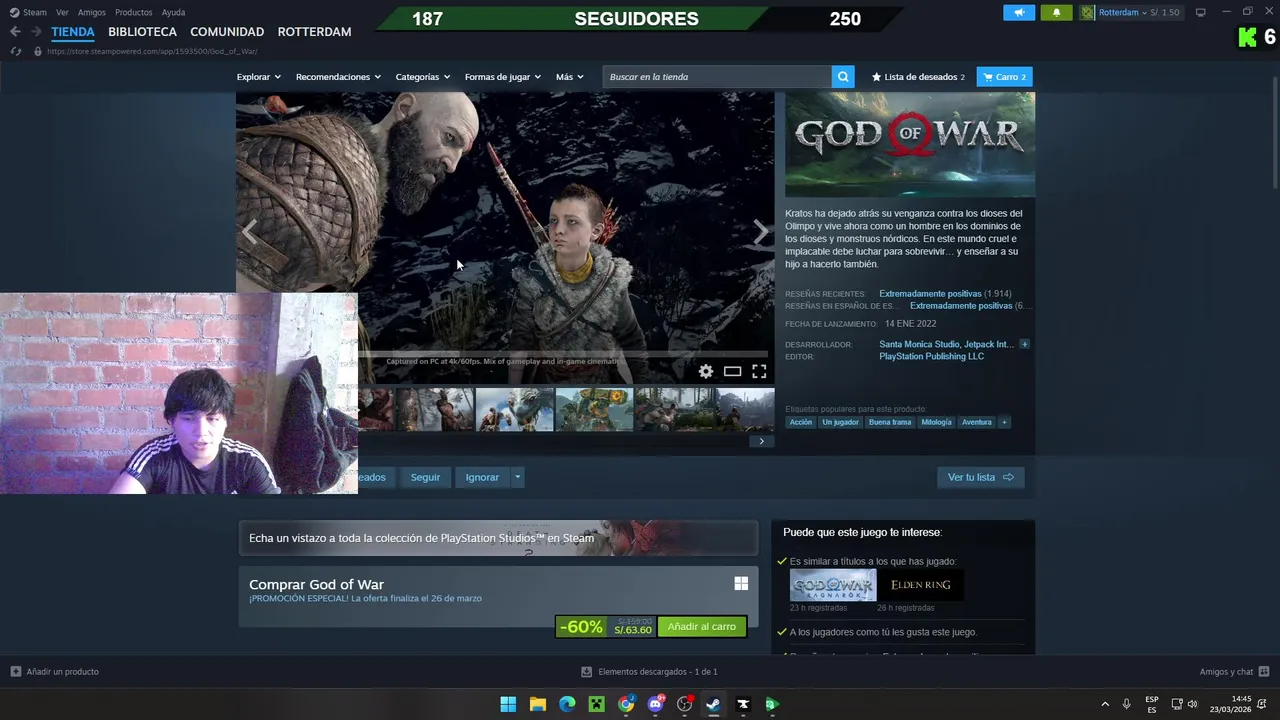Screen dimensions: 1280x720
Task: Expand the Recomendaciones dropdown
Action: (338, 77)
